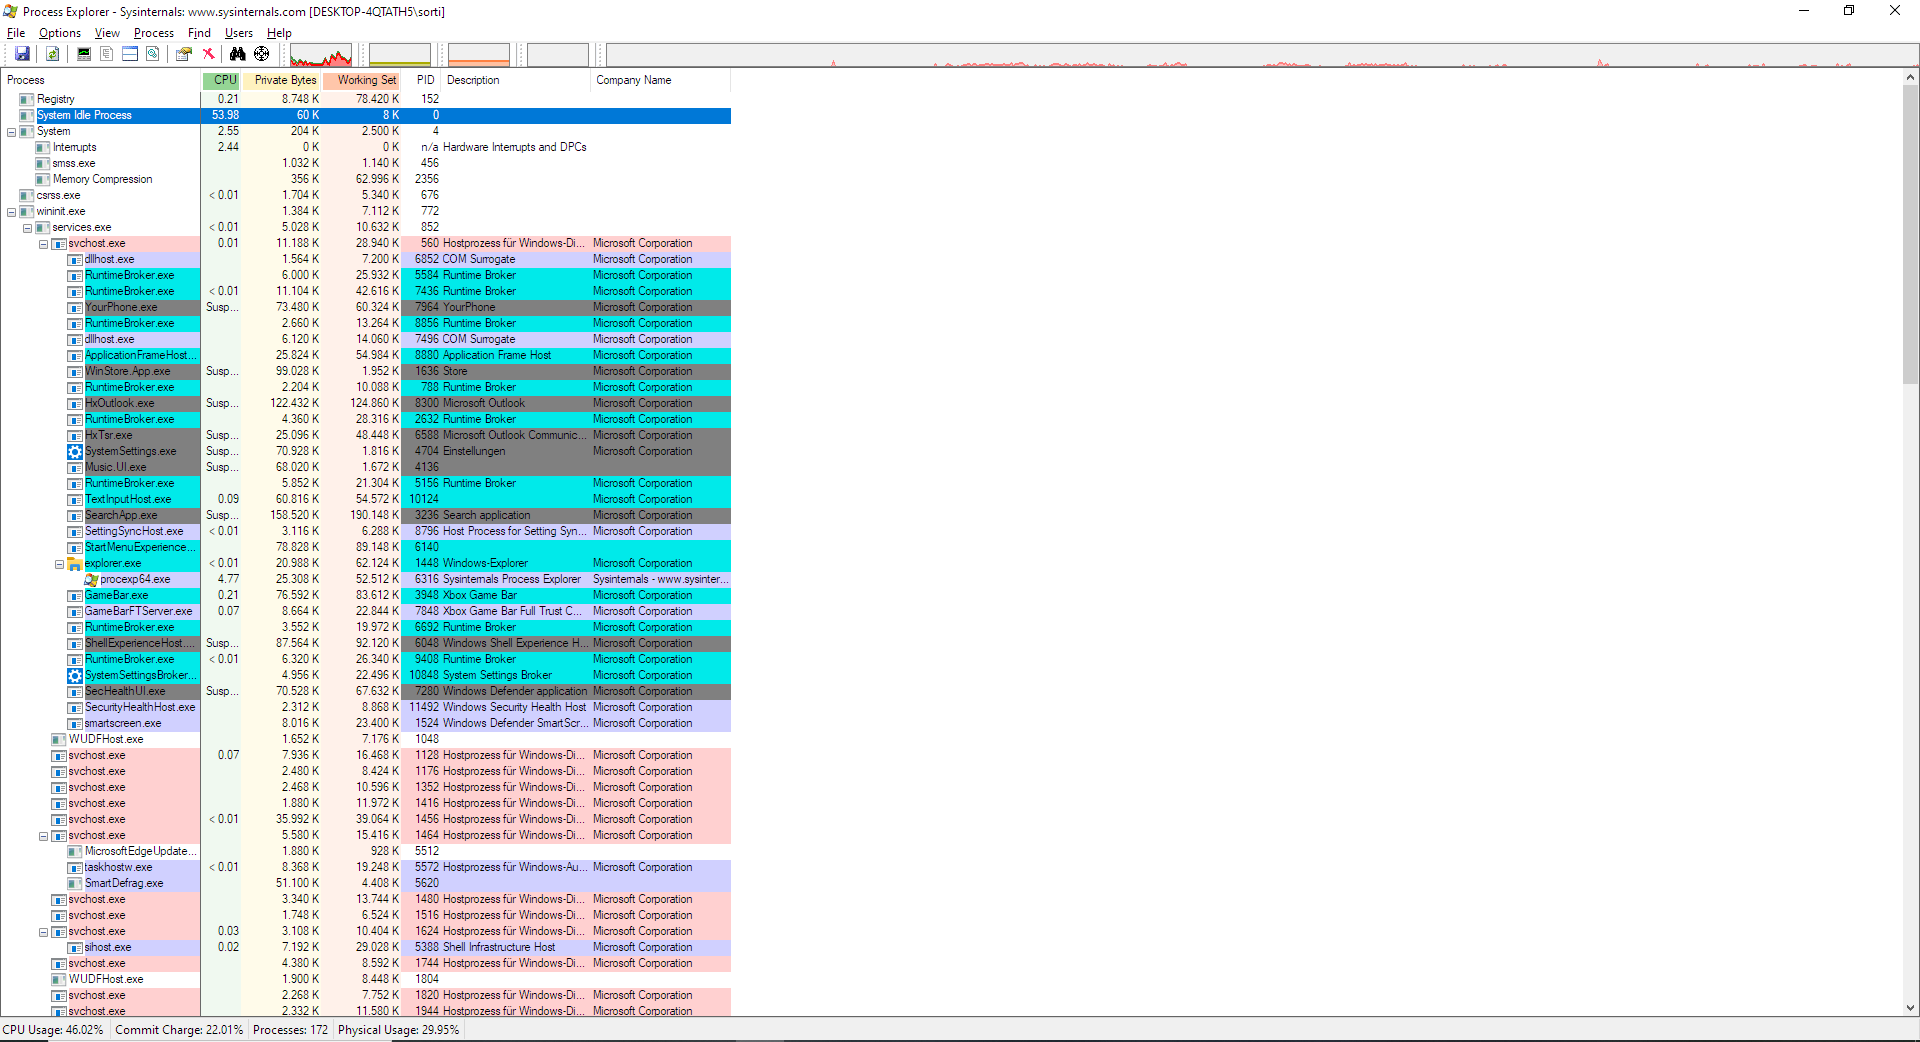Click the explorer.exe folder icon

coord(75,564)
